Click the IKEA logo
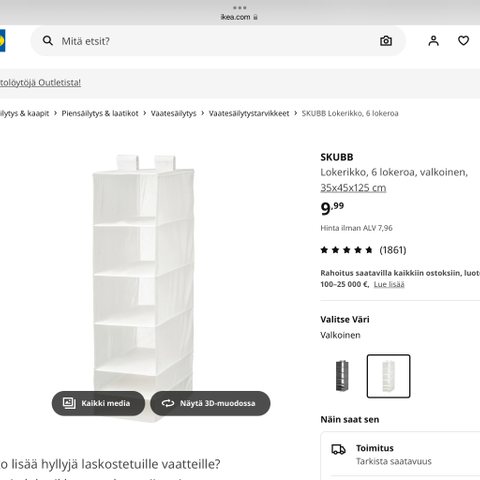480x480 pixels. coord(2,41)
